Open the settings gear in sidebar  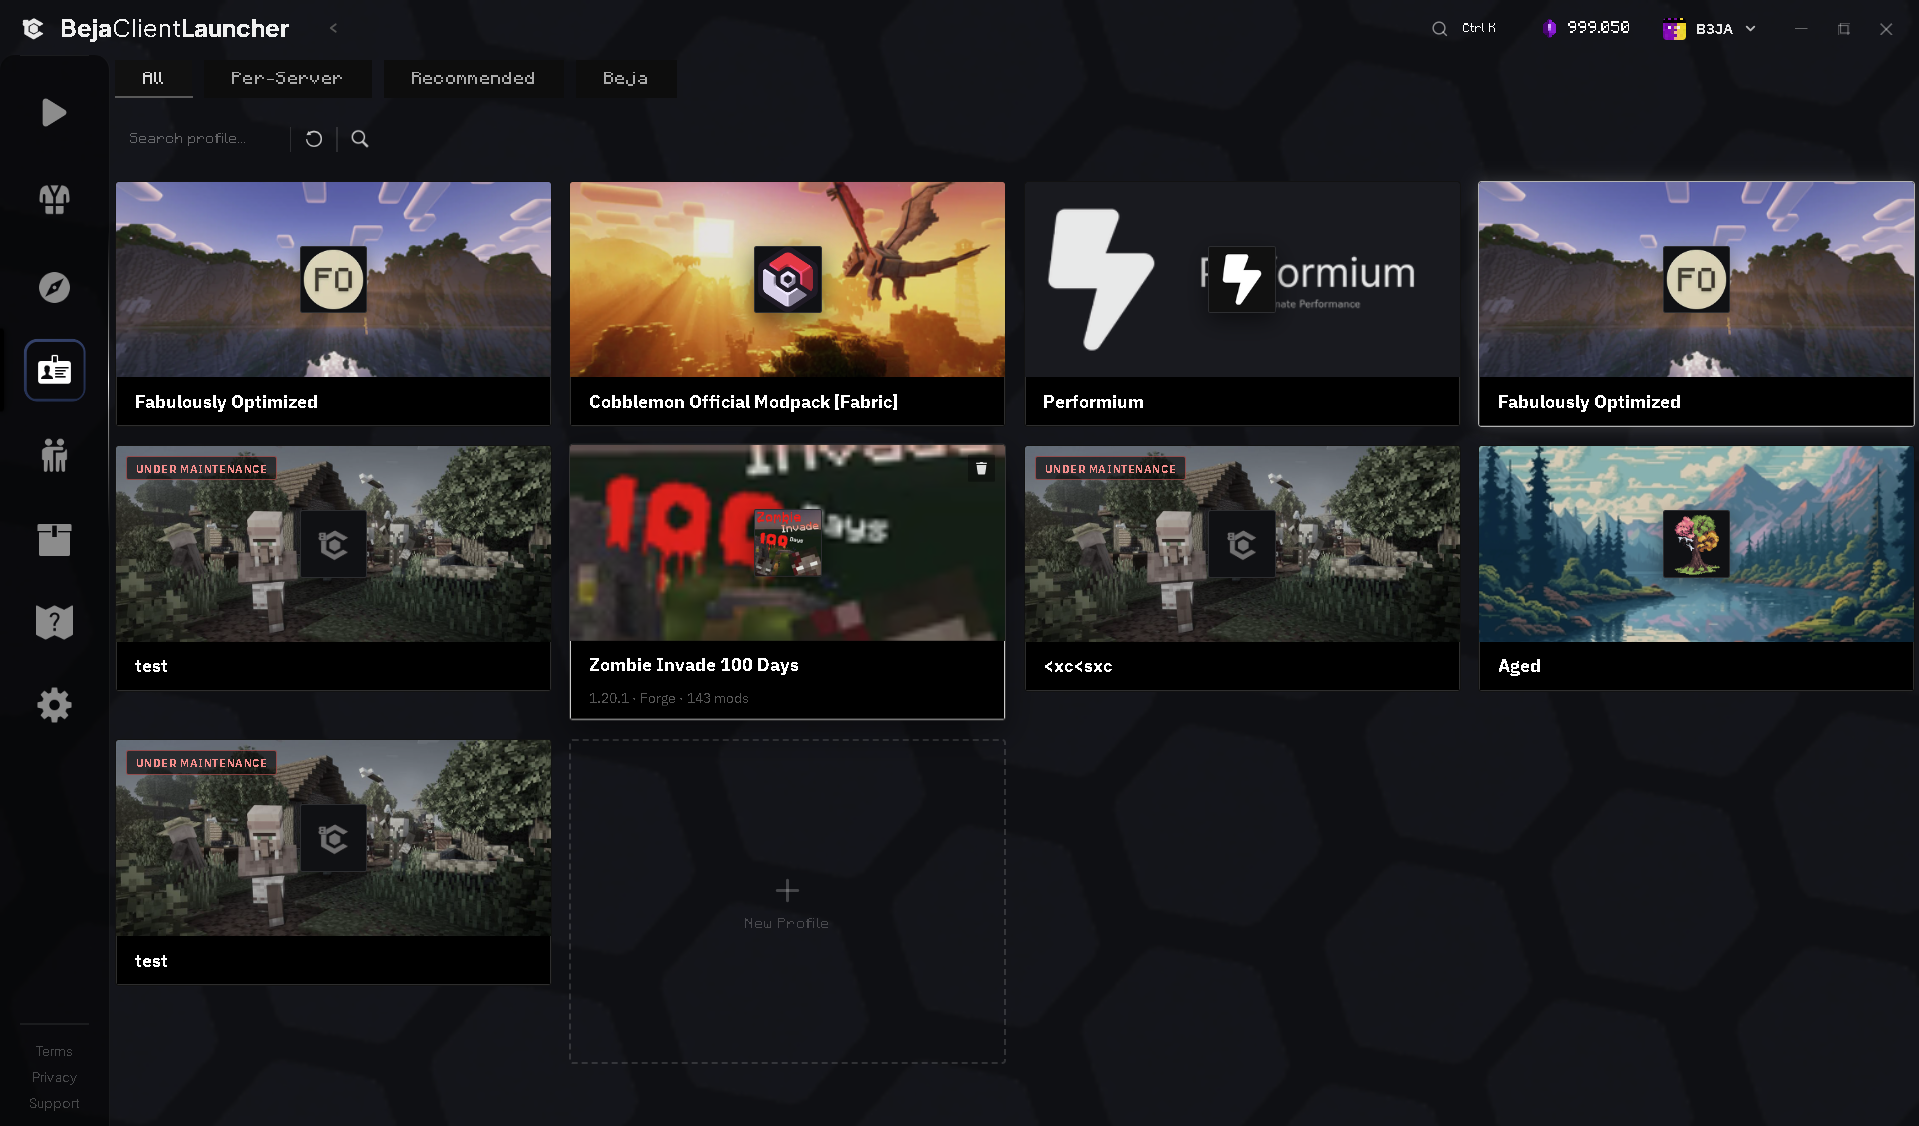tap(54, 706)
